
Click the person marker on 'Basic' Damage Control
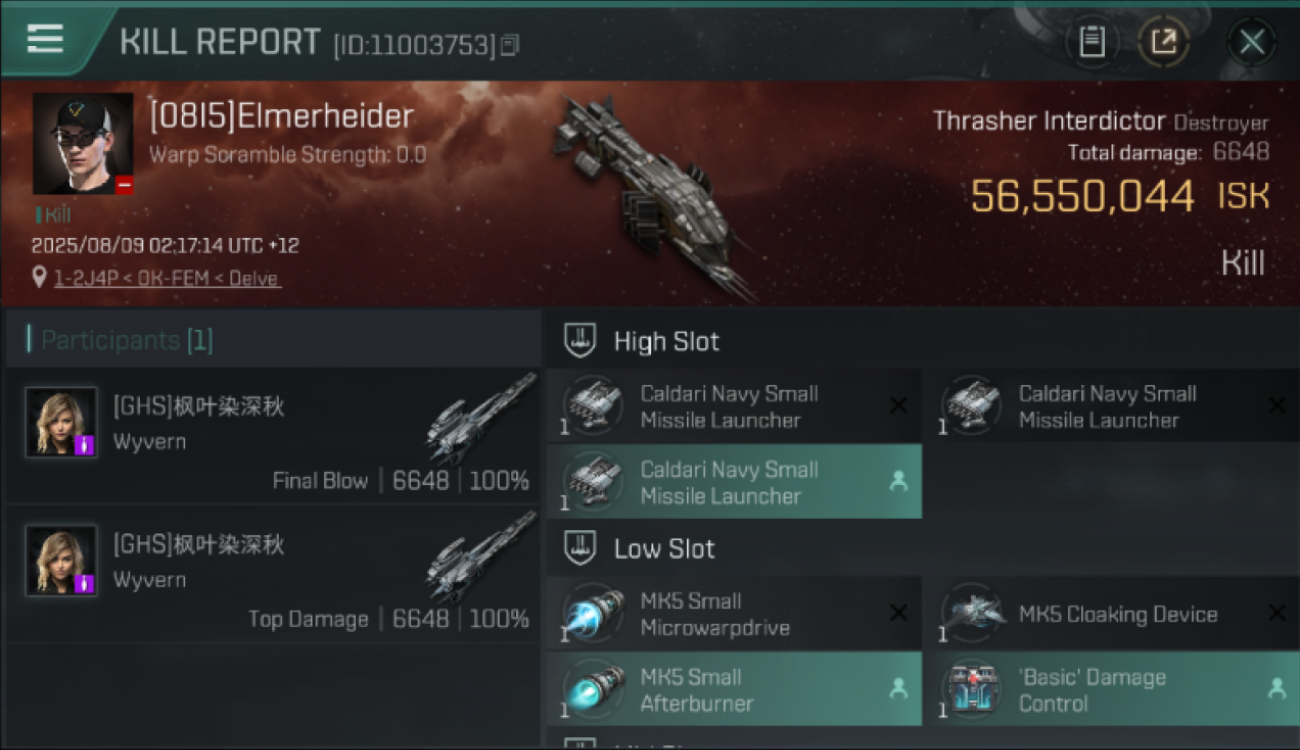(1276, 688)
